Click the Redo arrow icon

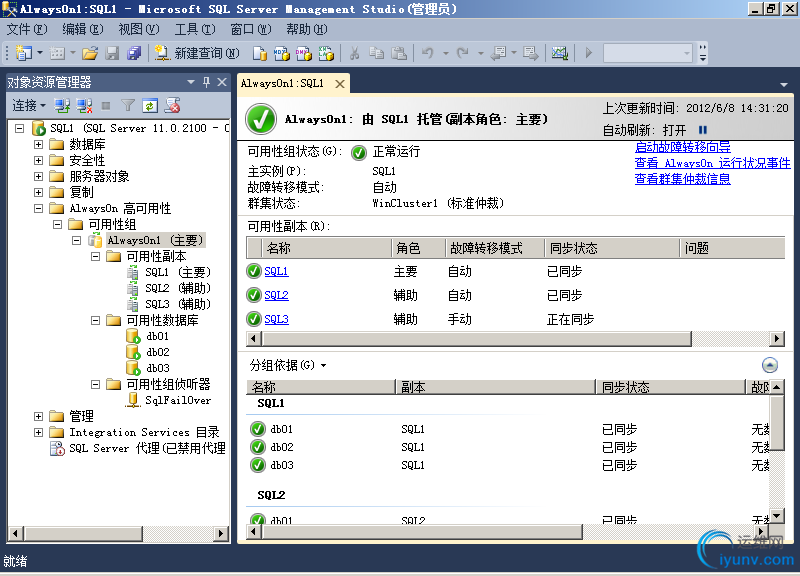point(463,53)
